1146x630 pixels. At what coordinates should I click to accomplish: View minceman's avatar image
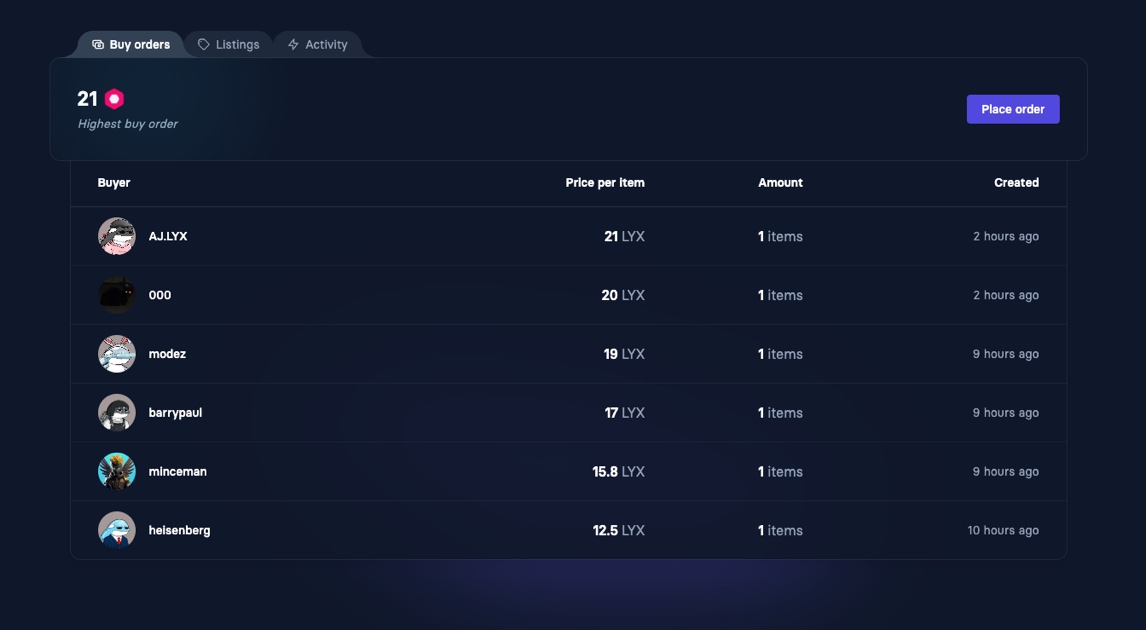117,471
